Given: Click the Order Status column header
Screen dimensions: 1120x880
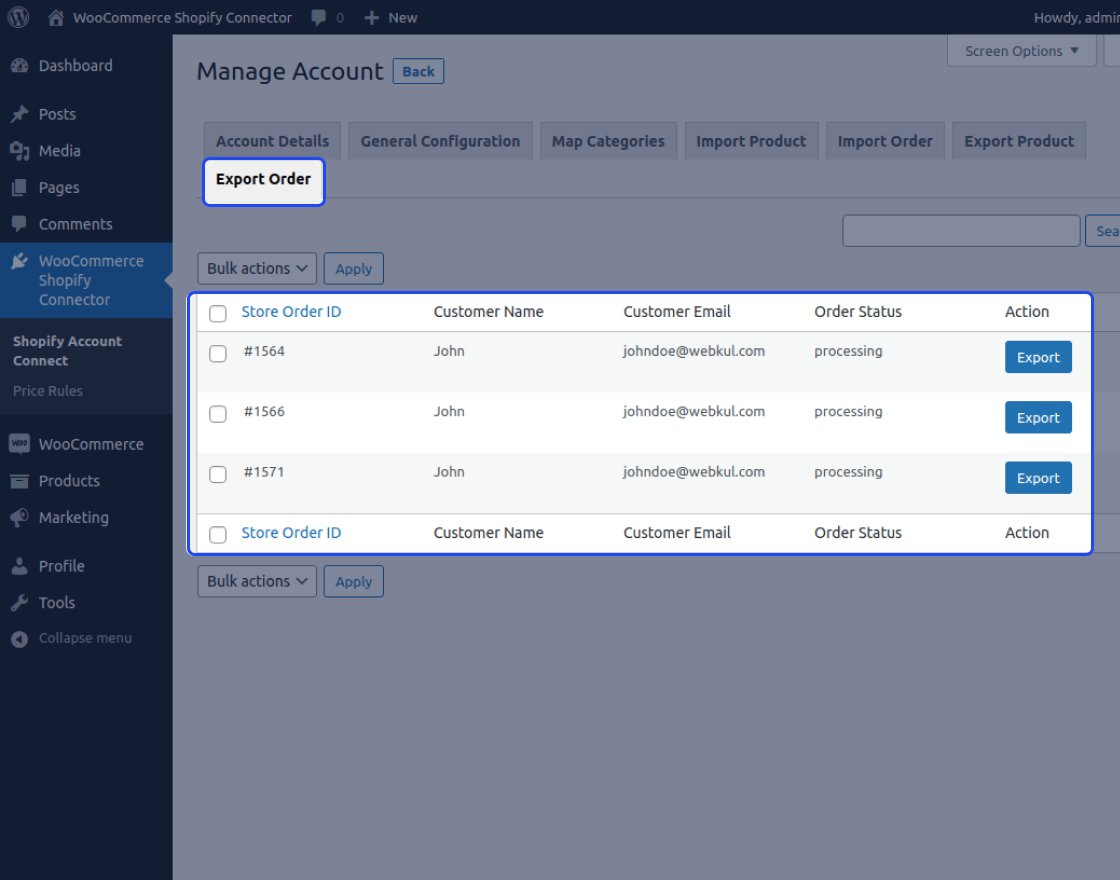Looking at the screenshot, I should tap(858, 311).
